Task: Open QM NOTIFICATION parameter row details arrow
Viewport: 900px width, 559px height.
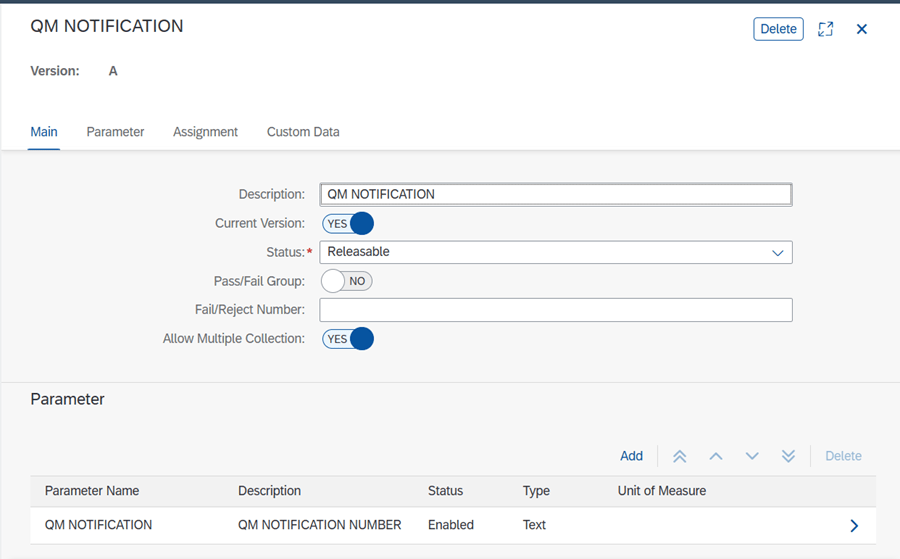Action: [854, 526]
